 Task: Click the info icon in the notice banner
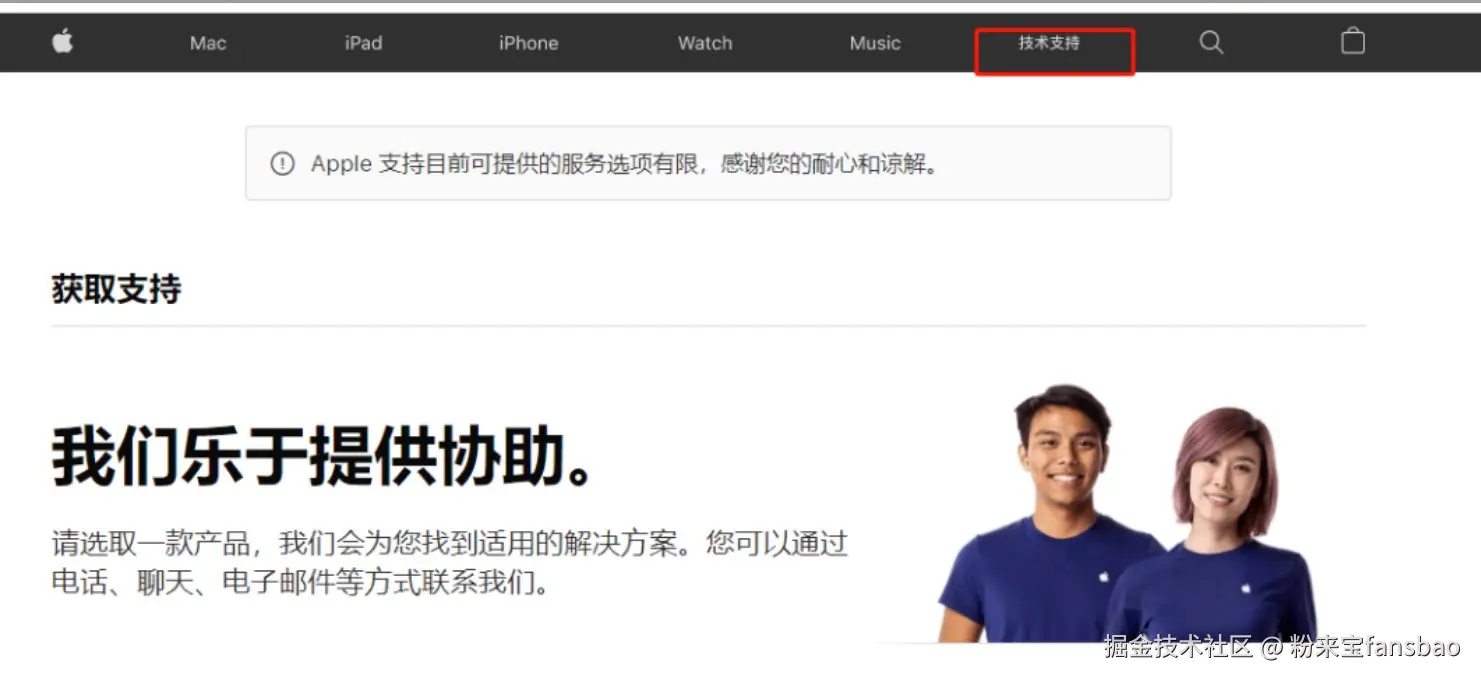(283, 163)
